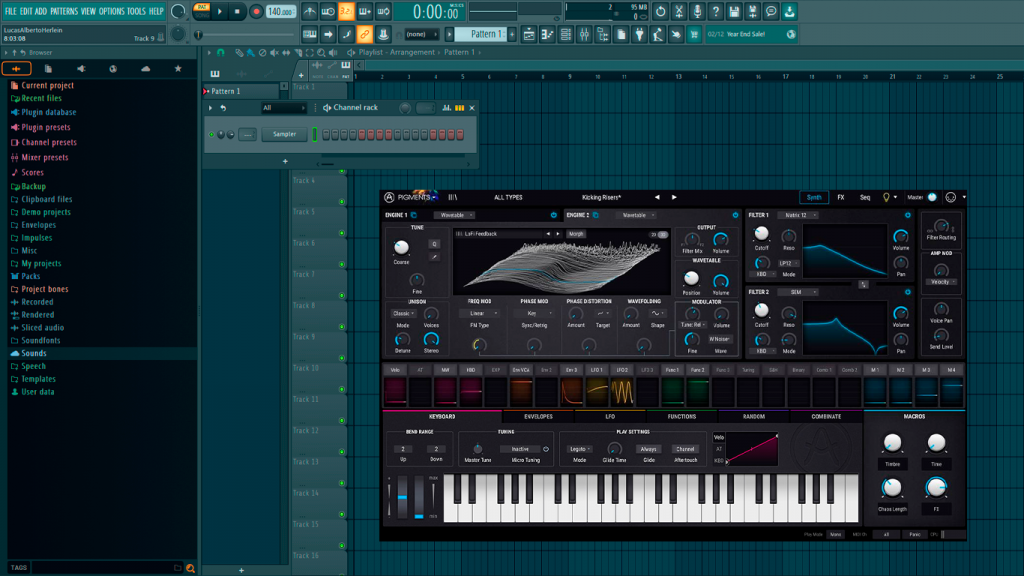Open Filter 1 Matrix 12 type dropdown
The image size is (1024, 576).
click(x=799, y=215)
